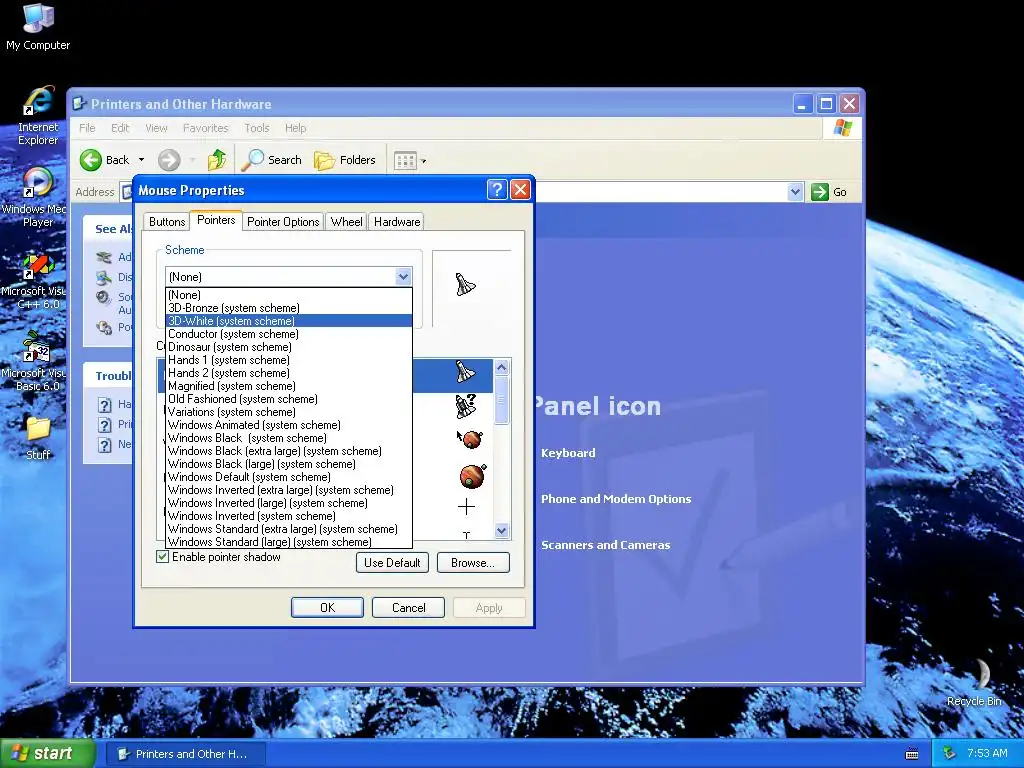Choose Conductor (system scheme) entry
1024x768 pixels.
pyautogui.click(x=289, y=334)
